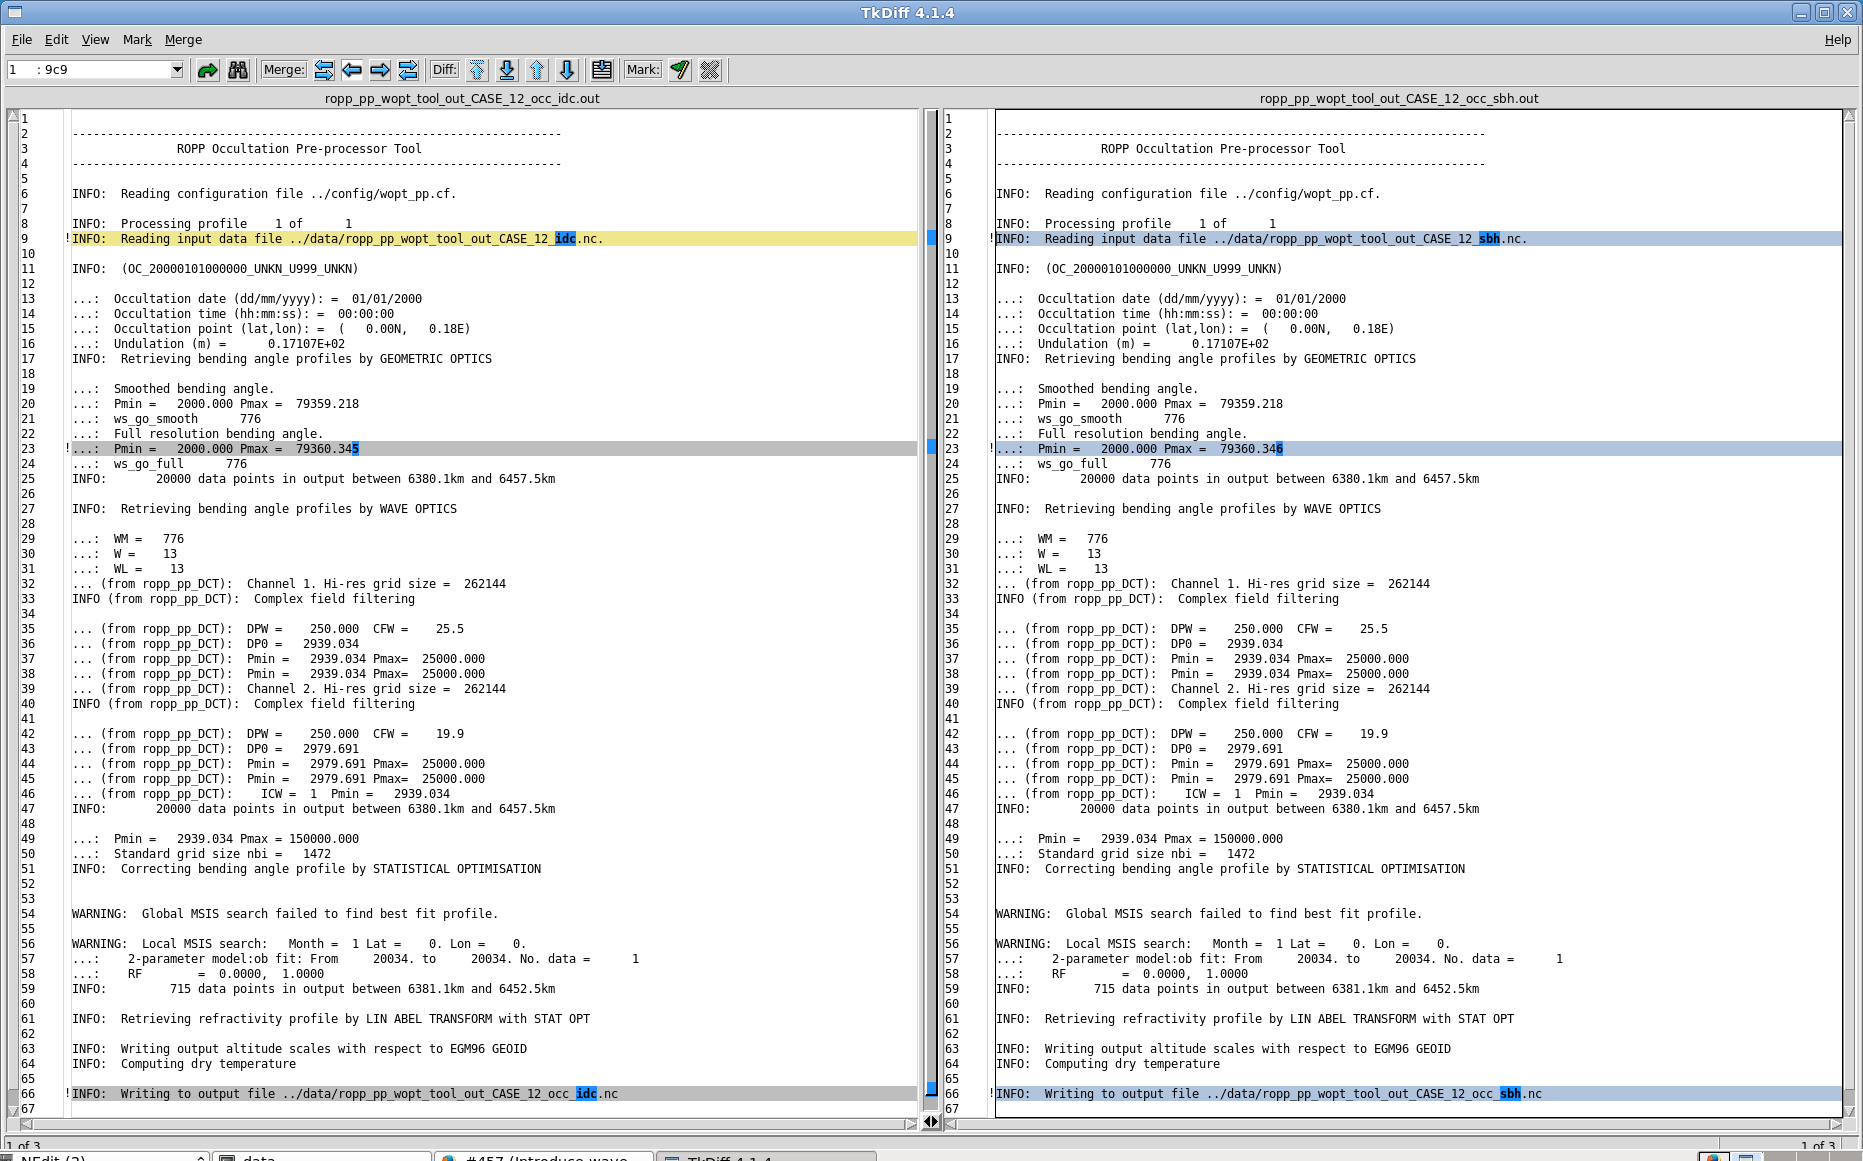Click left 'Retrieving bending angle profiles by WAVE OPTICS'
The image size is (1863, 1161).
click(289, 509)
